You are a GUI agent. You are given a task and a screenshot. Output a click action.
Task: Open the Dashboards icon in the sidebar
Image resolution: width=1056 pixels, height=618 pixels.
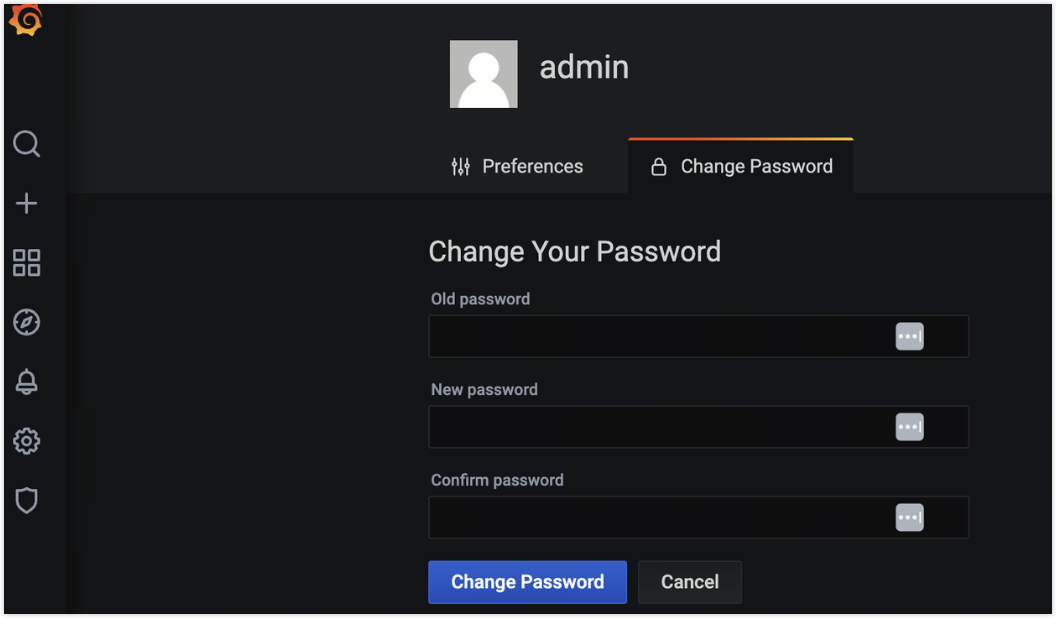[26, 263]
